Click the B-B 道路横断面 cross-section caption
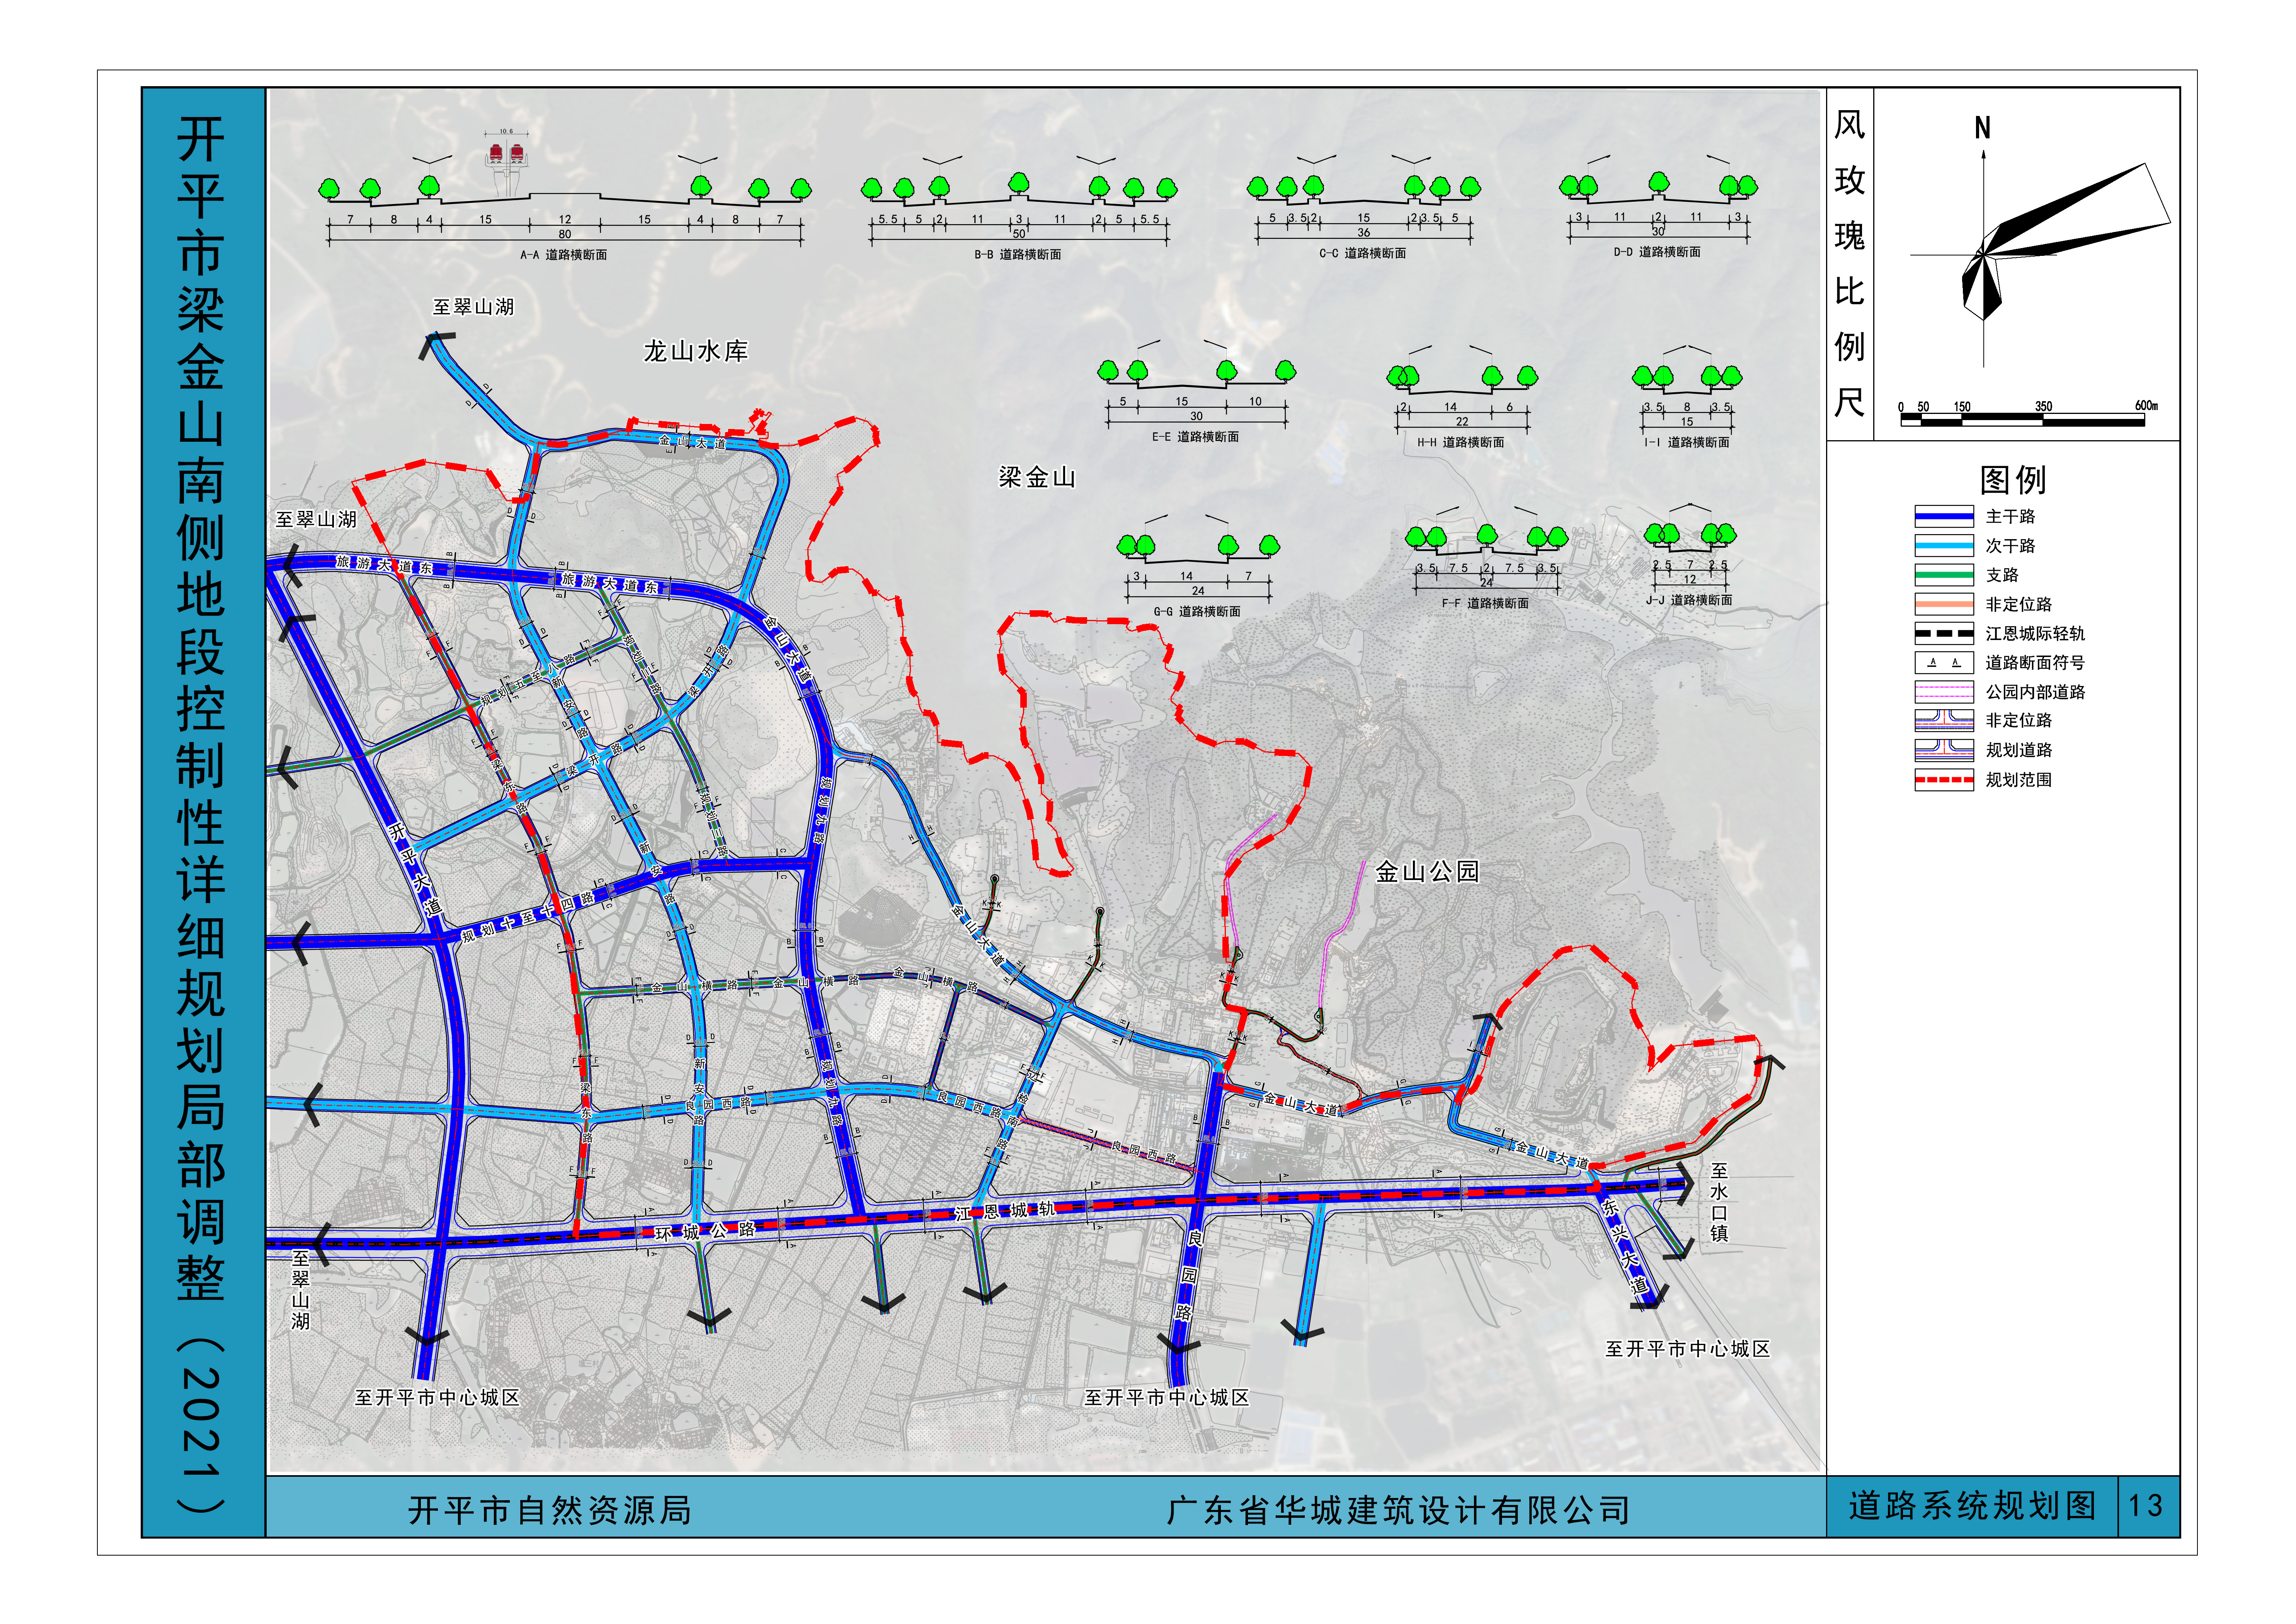This screenshot has height=1624, width=2296. [1017, 255]
